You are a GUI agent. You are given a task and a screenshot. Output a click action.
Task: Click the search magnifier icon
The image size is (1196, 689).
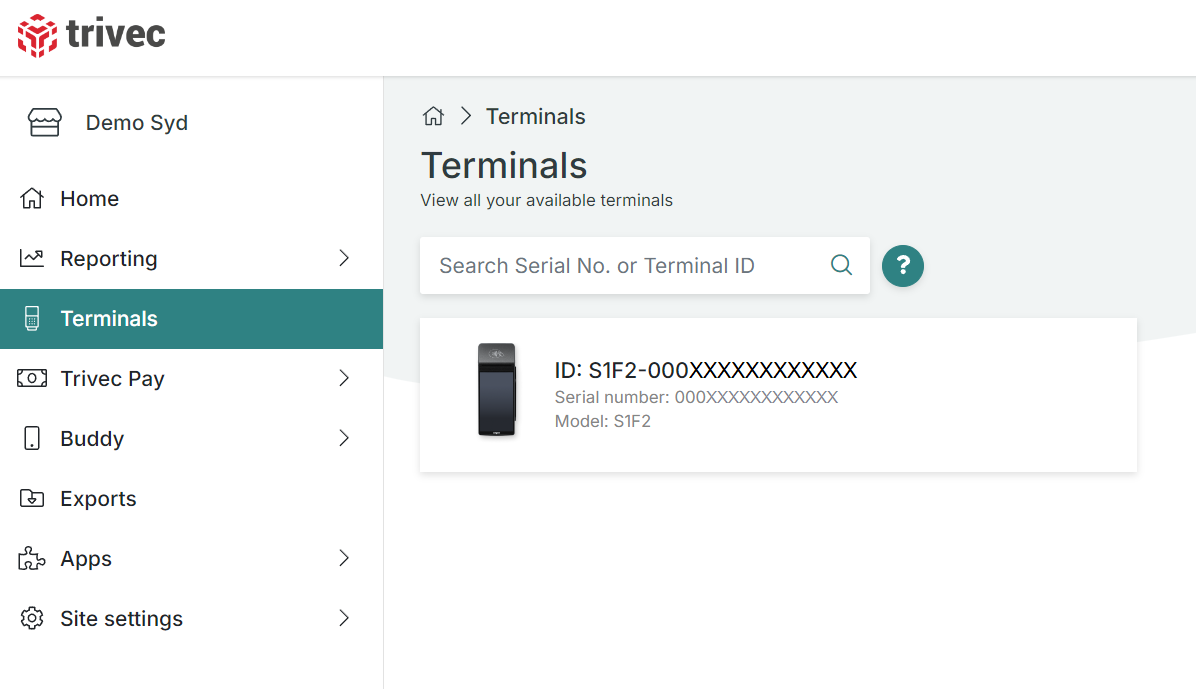click(x=841, y=265)
